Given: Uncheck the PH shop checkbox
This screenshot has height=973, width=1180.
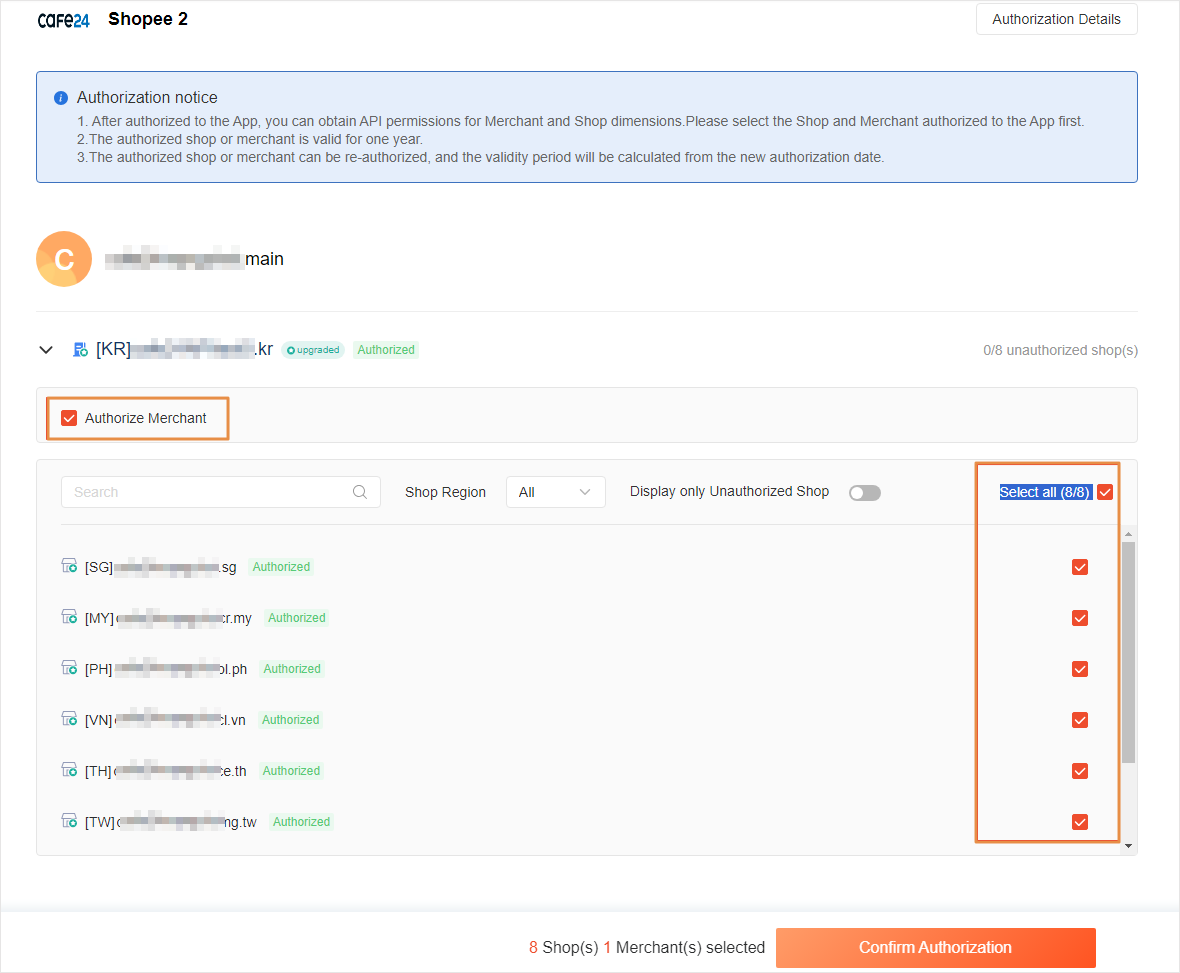Looking at the screenshot, I should pos(1080,670).
